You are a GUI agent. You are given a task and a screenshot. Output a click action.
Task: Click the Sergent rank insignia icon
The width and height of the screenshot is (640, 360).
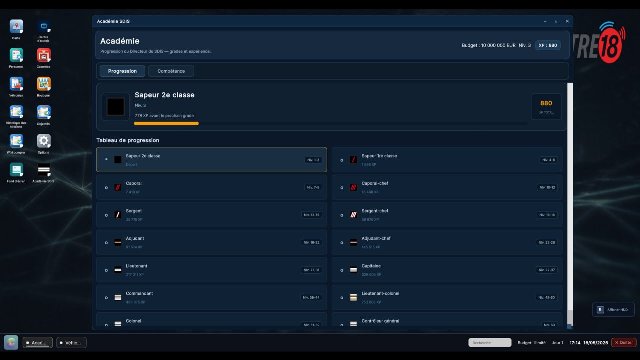pos(118,215)
